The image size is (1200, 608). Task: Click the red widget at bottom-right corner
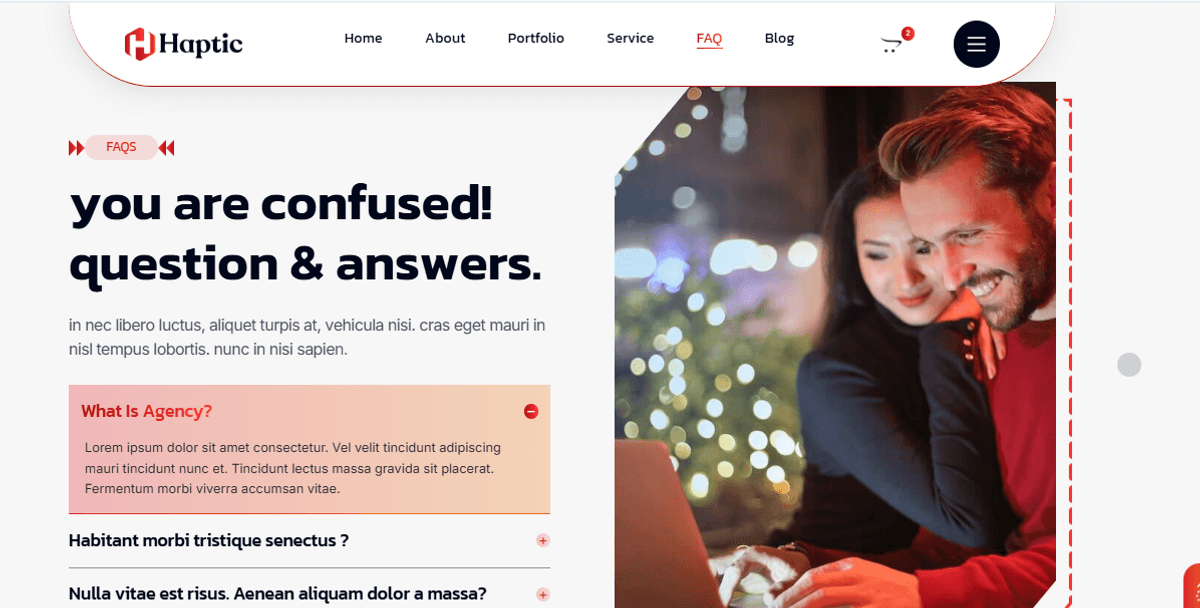click(x=1192, y=586)
